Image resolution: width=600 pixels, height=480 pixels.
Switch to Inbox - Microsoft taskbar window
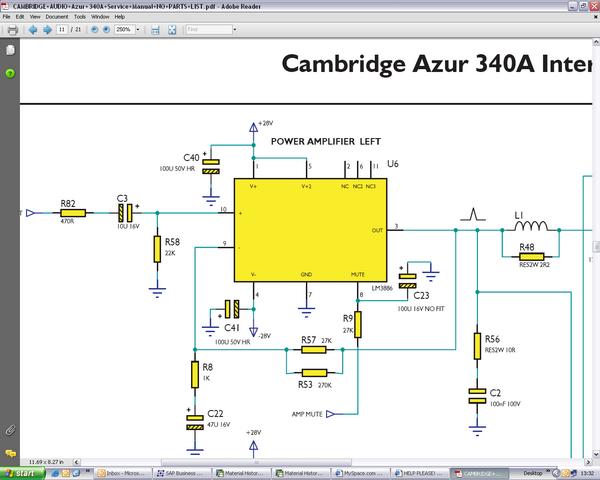coord(123,473)
